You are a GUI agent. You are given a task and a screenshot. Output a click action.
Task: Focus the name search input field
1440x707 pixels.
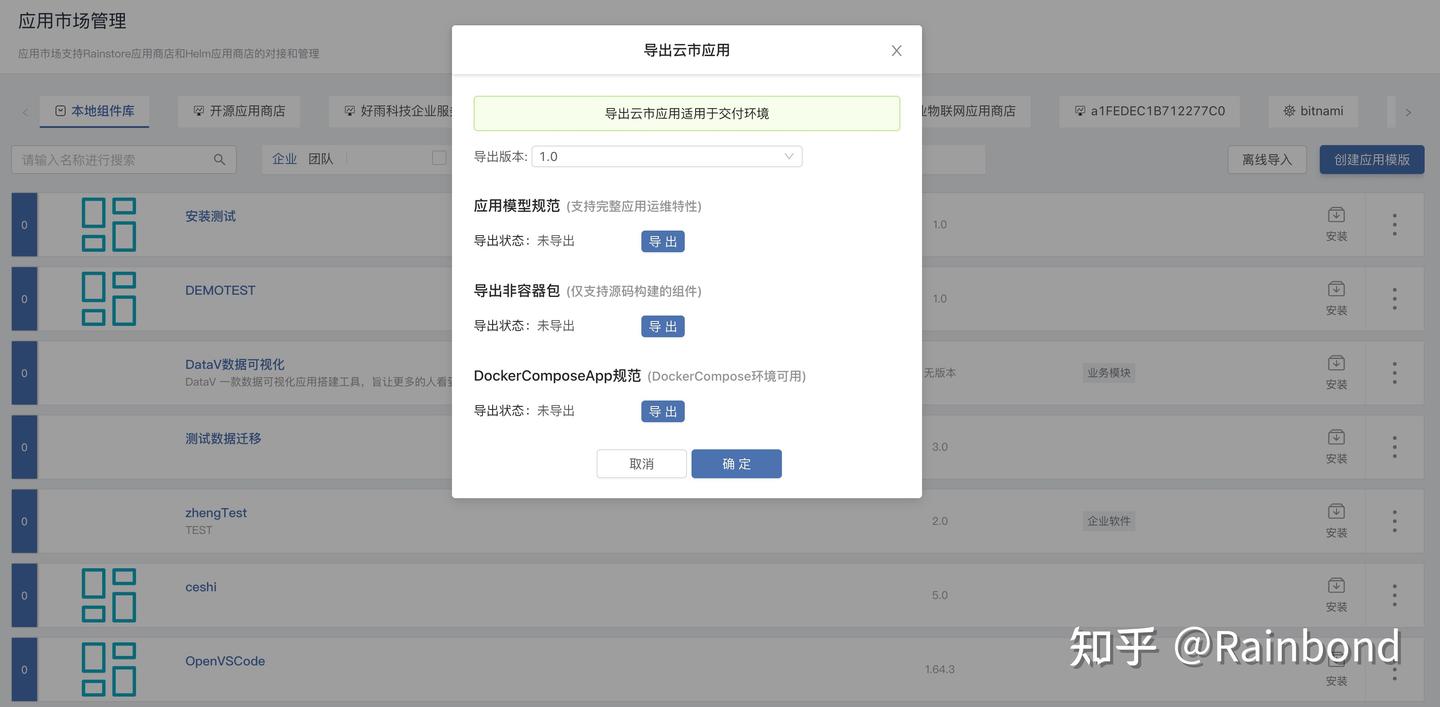(x=124, y=159)
